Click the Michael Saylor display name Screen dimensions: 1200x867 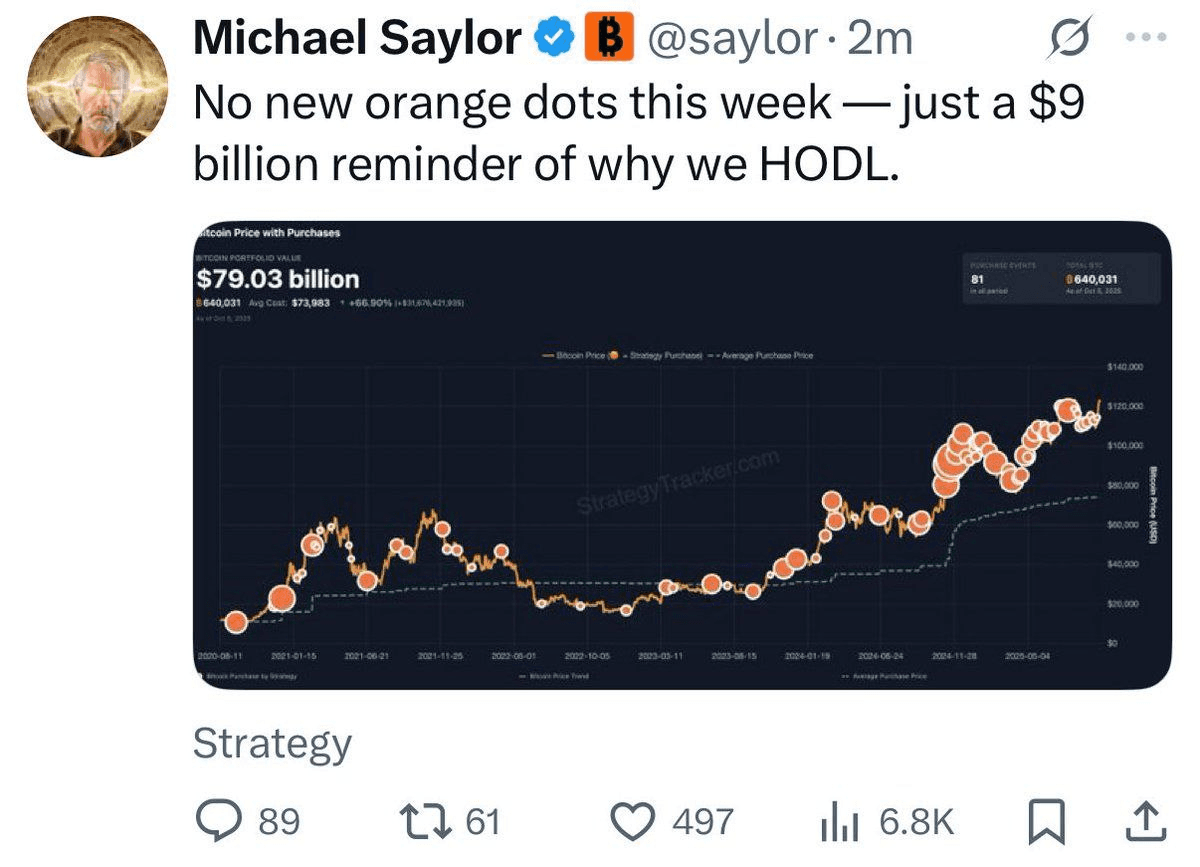pyautogui.click(x=356, y=40)
